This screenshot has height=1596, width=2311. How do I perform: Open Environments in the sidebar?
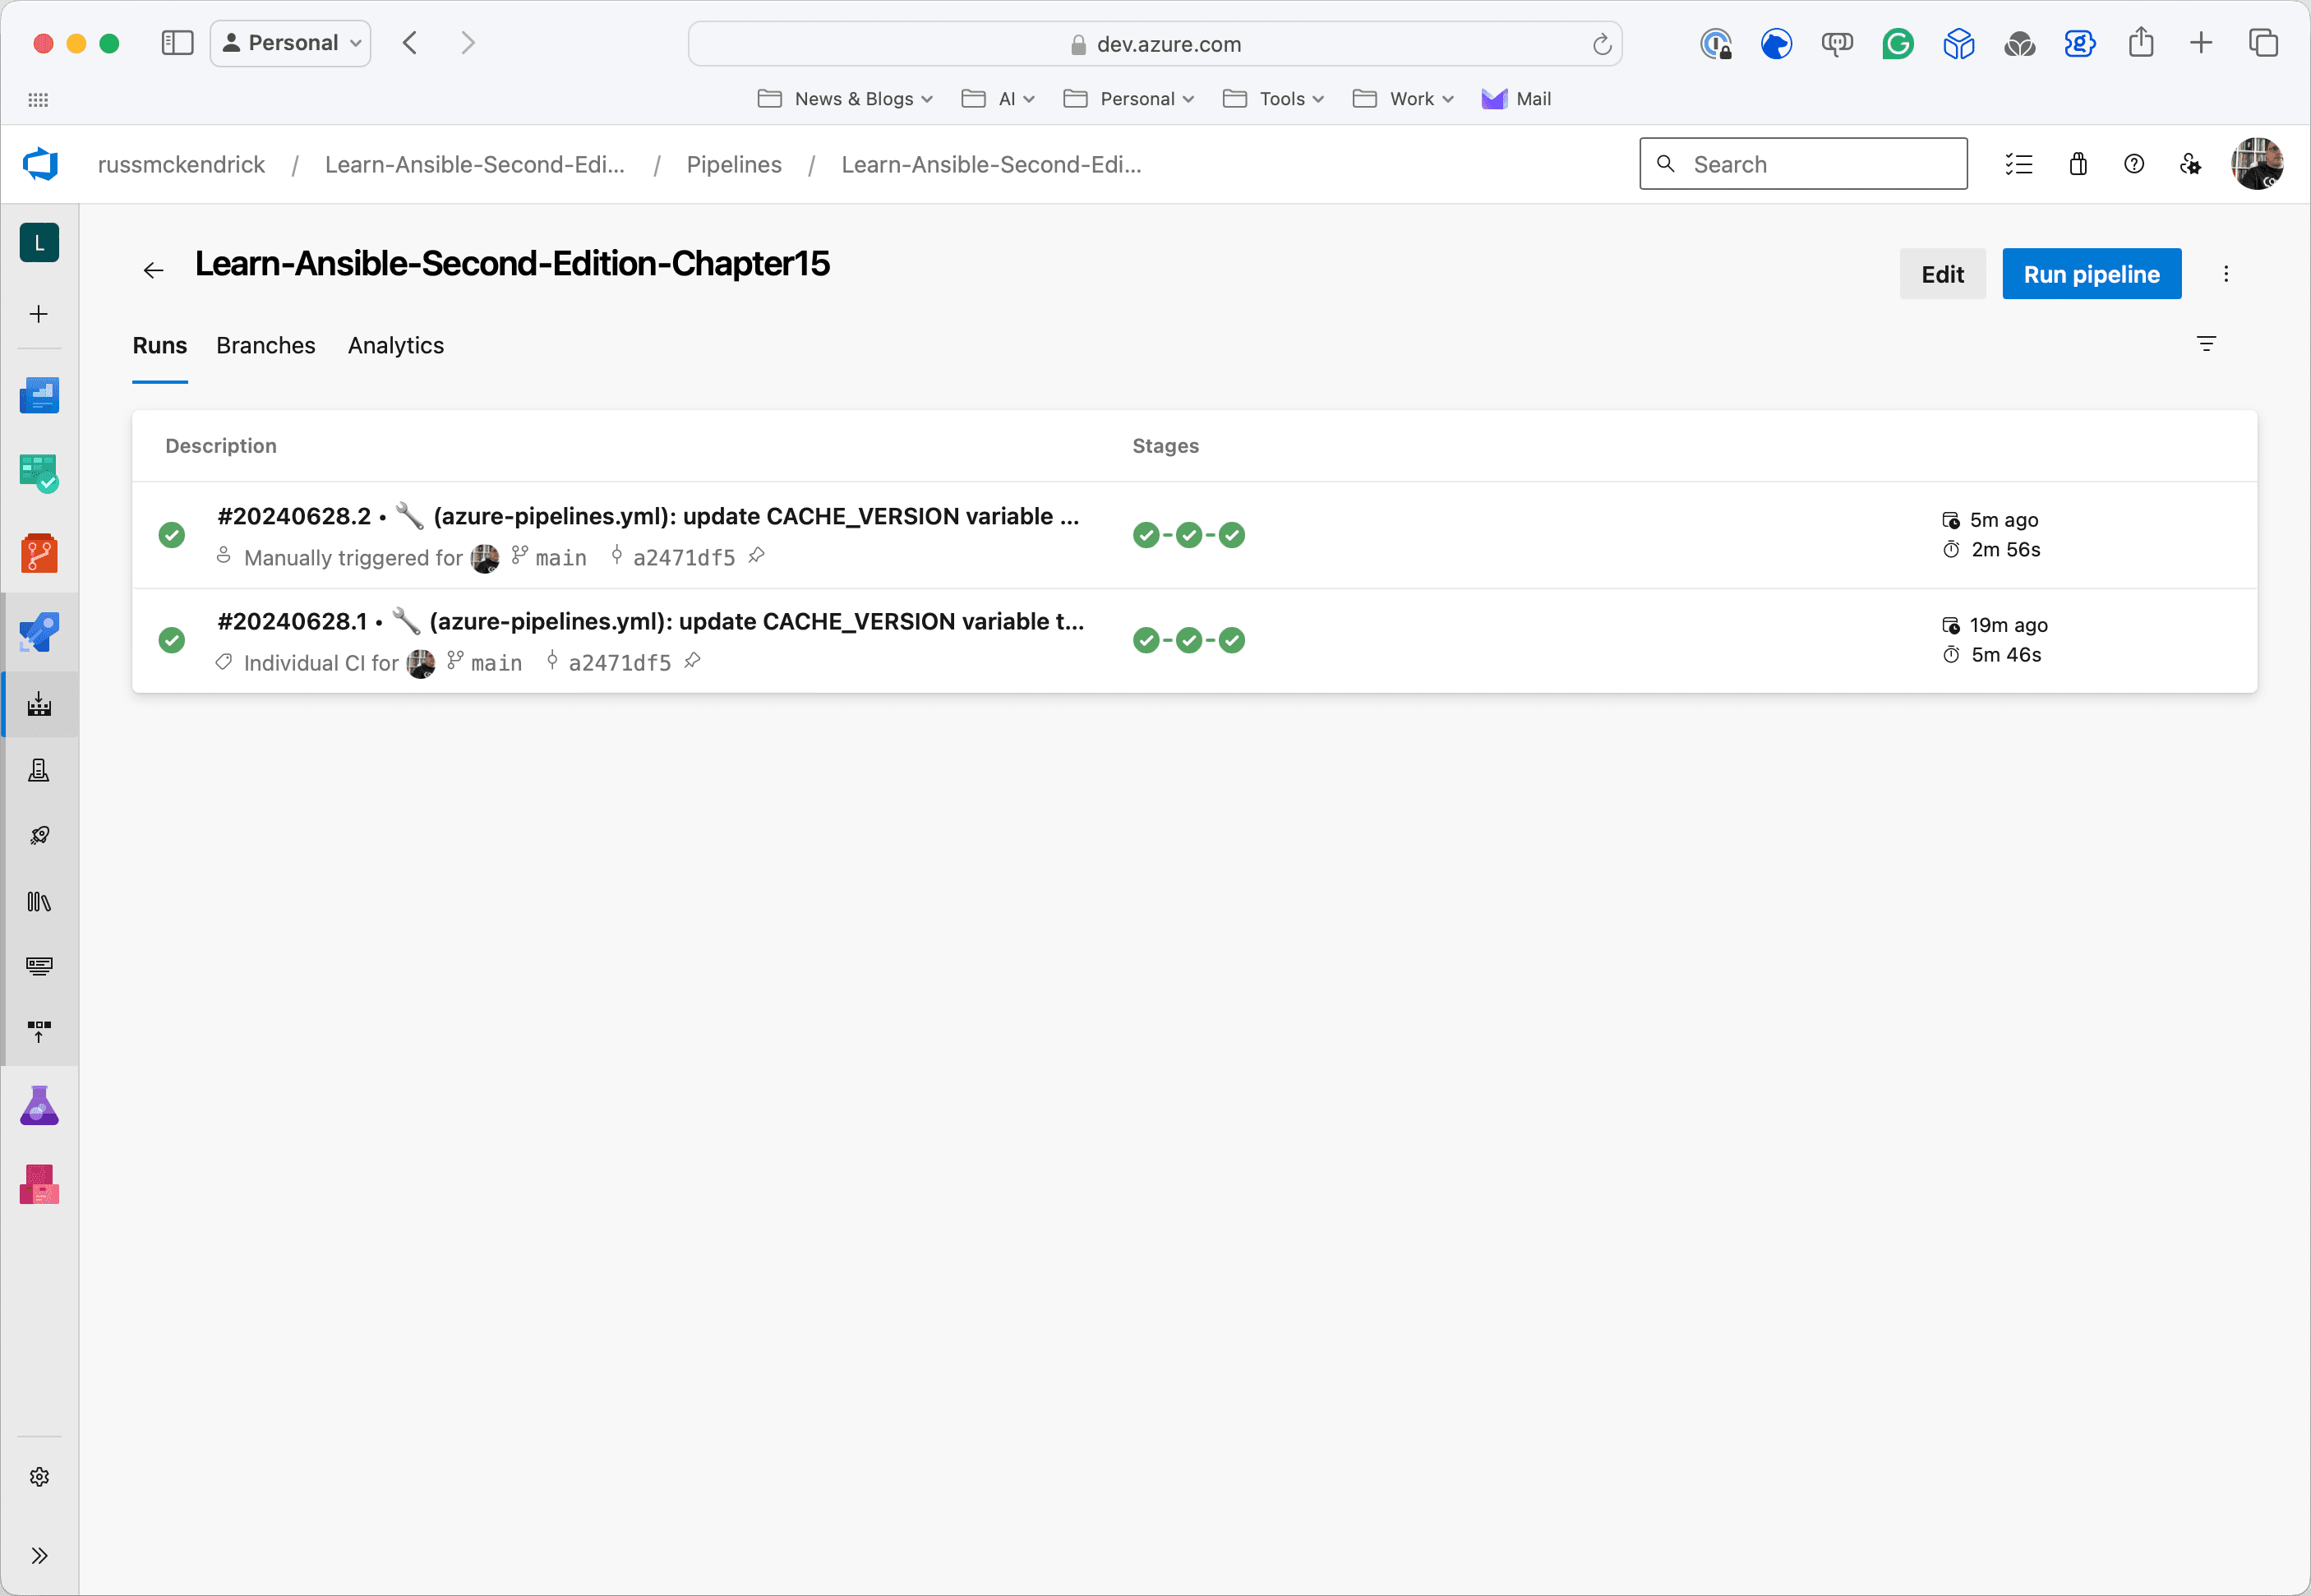tap(39, 770)
